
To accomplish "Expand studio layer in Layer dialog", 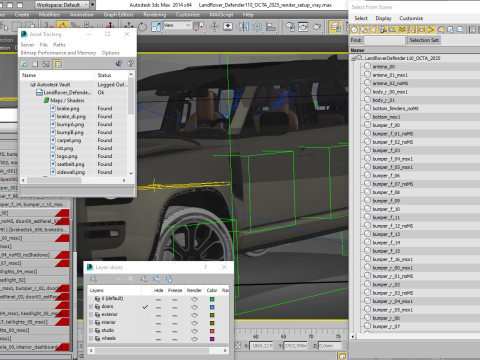I will pyautogui.click(x=91, y=331).
